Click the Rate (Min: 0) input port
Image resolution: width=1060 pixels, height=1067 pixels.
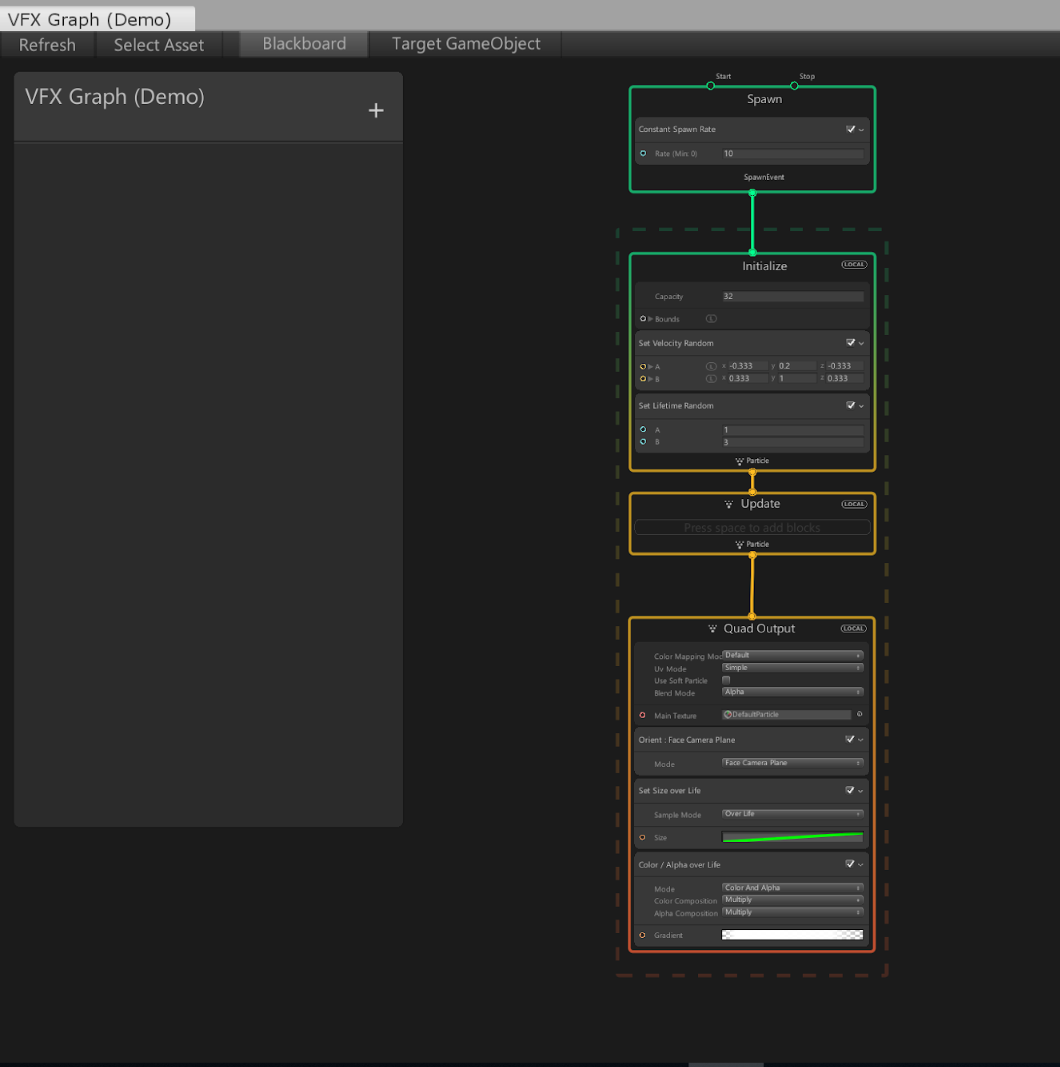tap(643, 154)
